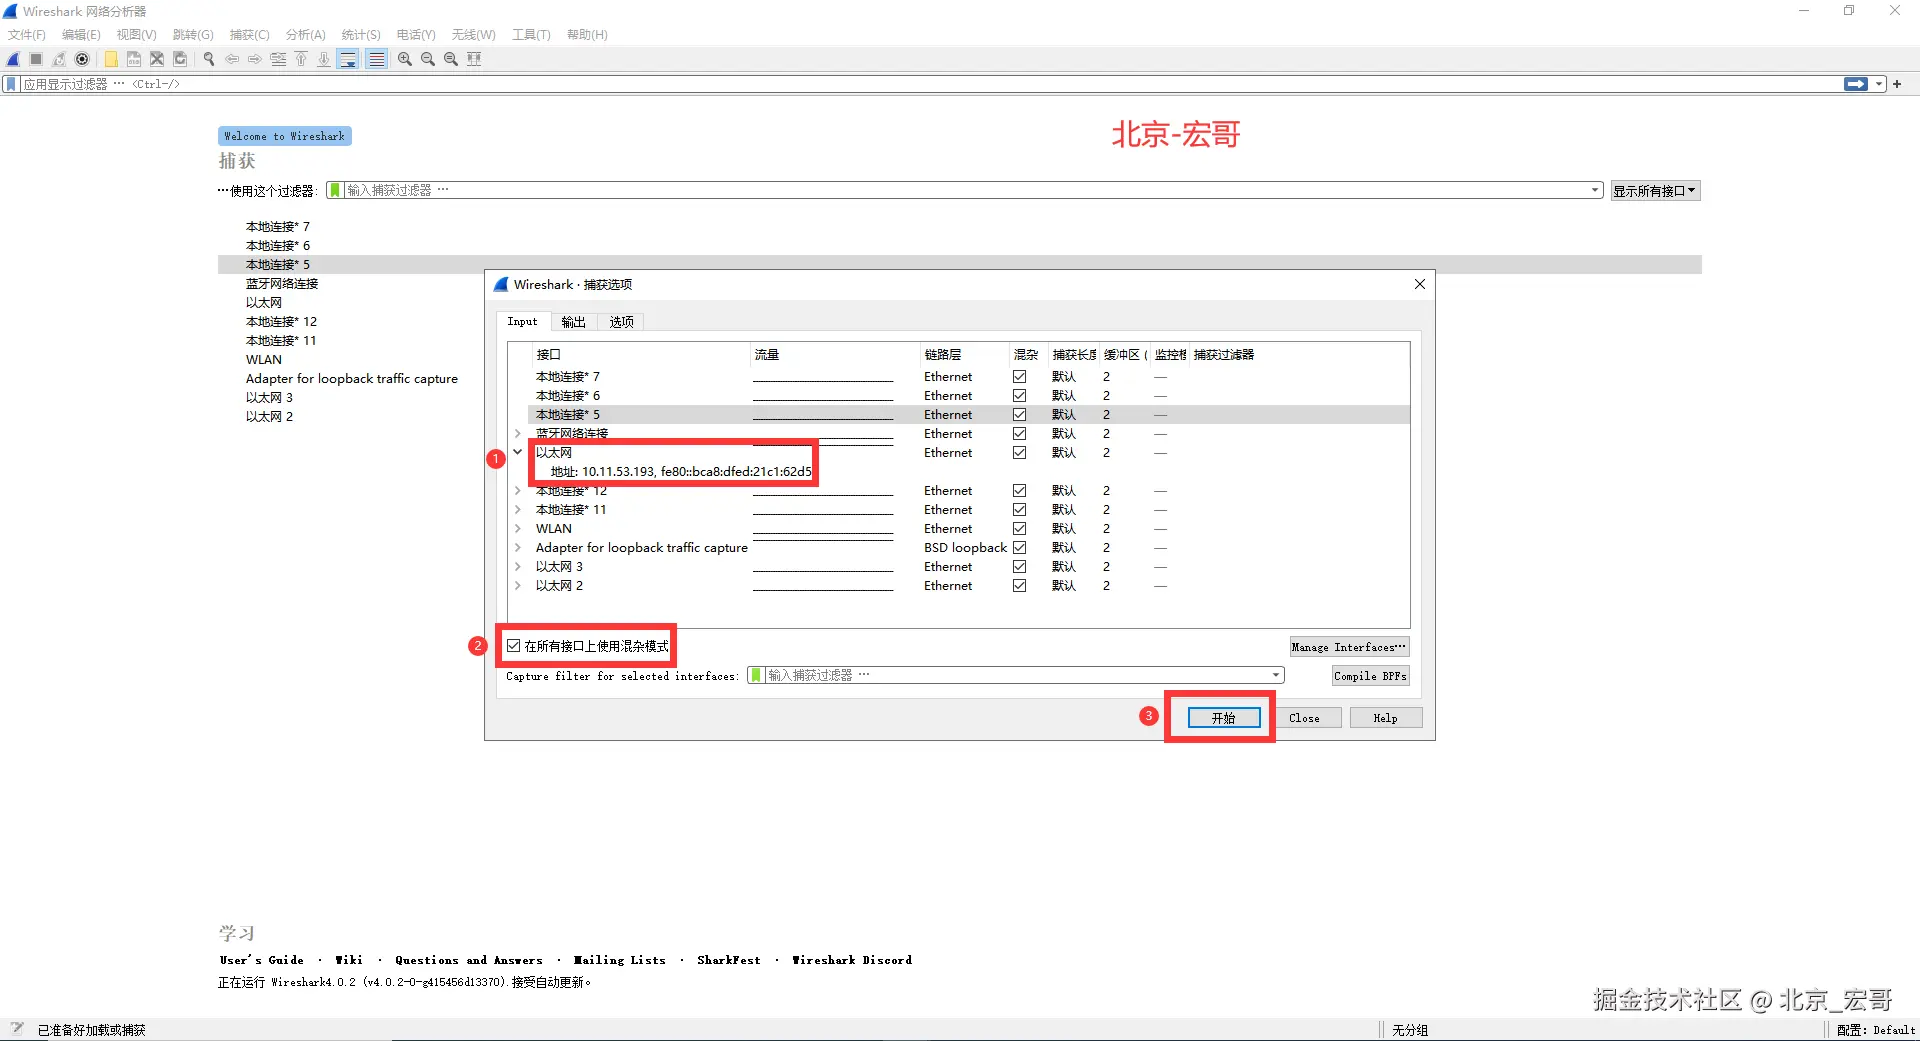
Task: Click the go forward arrow toolbar icon
Action: (255, 59)
